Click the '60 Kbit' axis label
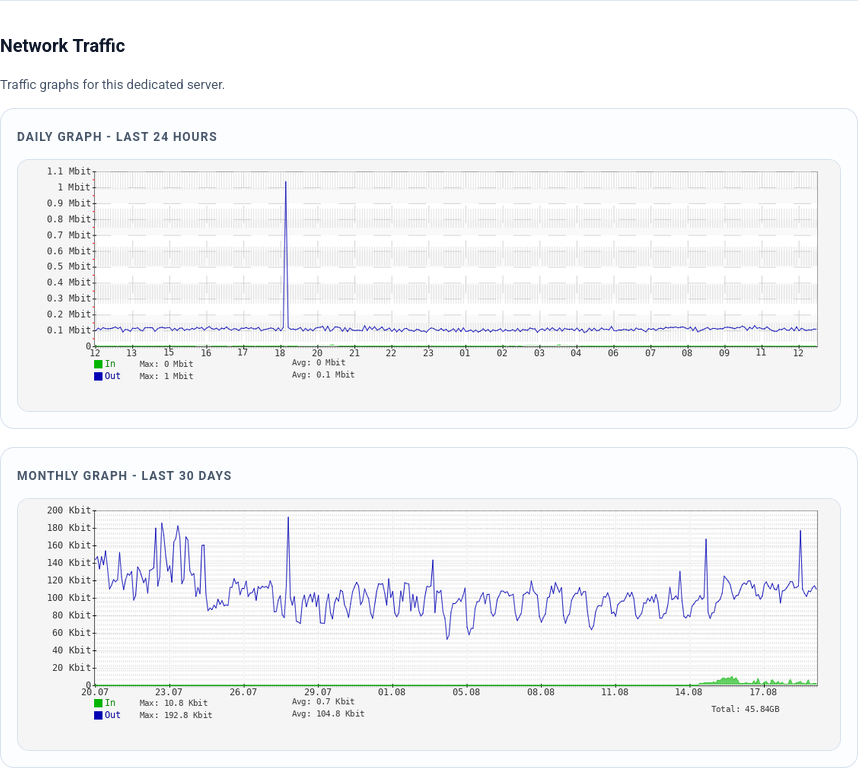 pos(71,633)
